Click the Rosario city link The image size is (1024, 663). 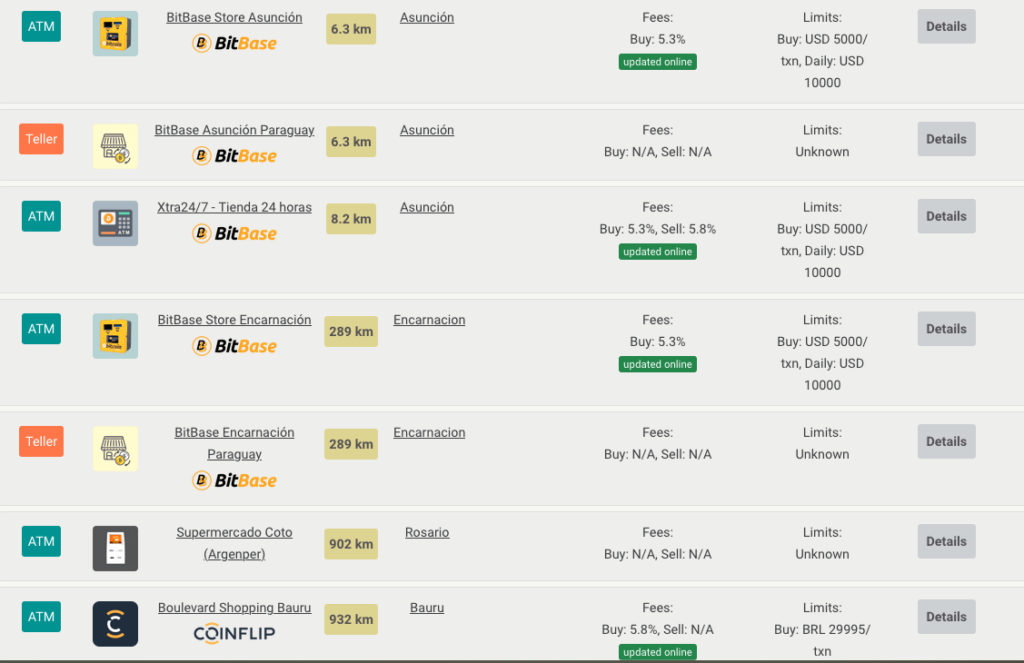pyautogui.click(x=427, y=533)
